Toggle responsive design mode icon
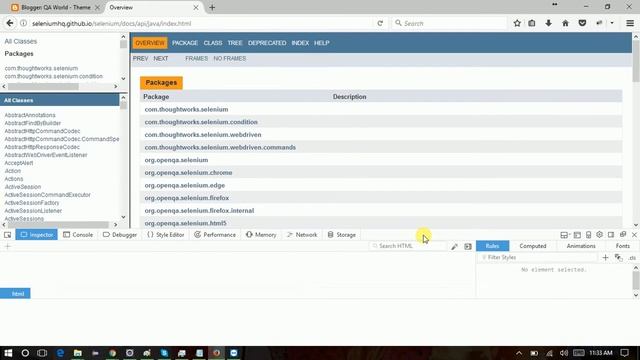The image size is (640, 360). [x=589, y=235]
